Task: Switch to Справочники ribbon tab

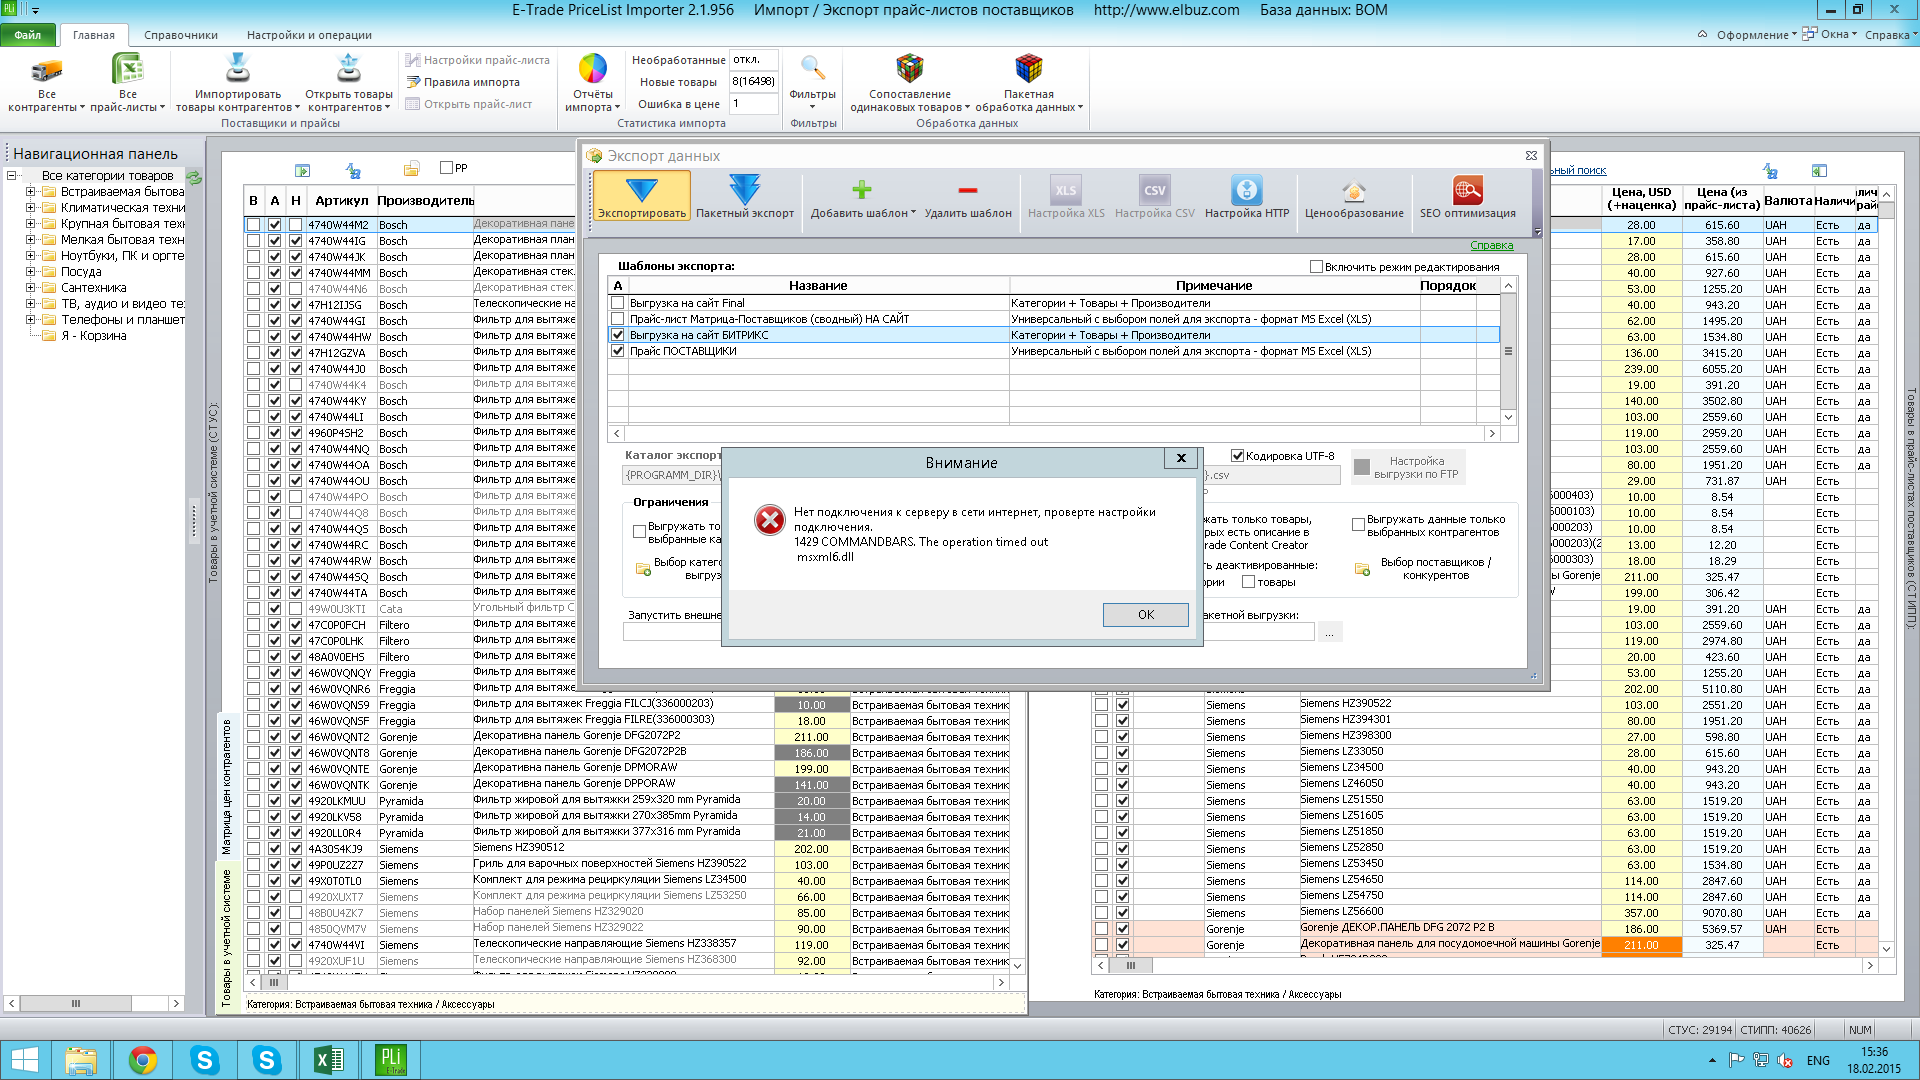Action: (x=181, y=35)
